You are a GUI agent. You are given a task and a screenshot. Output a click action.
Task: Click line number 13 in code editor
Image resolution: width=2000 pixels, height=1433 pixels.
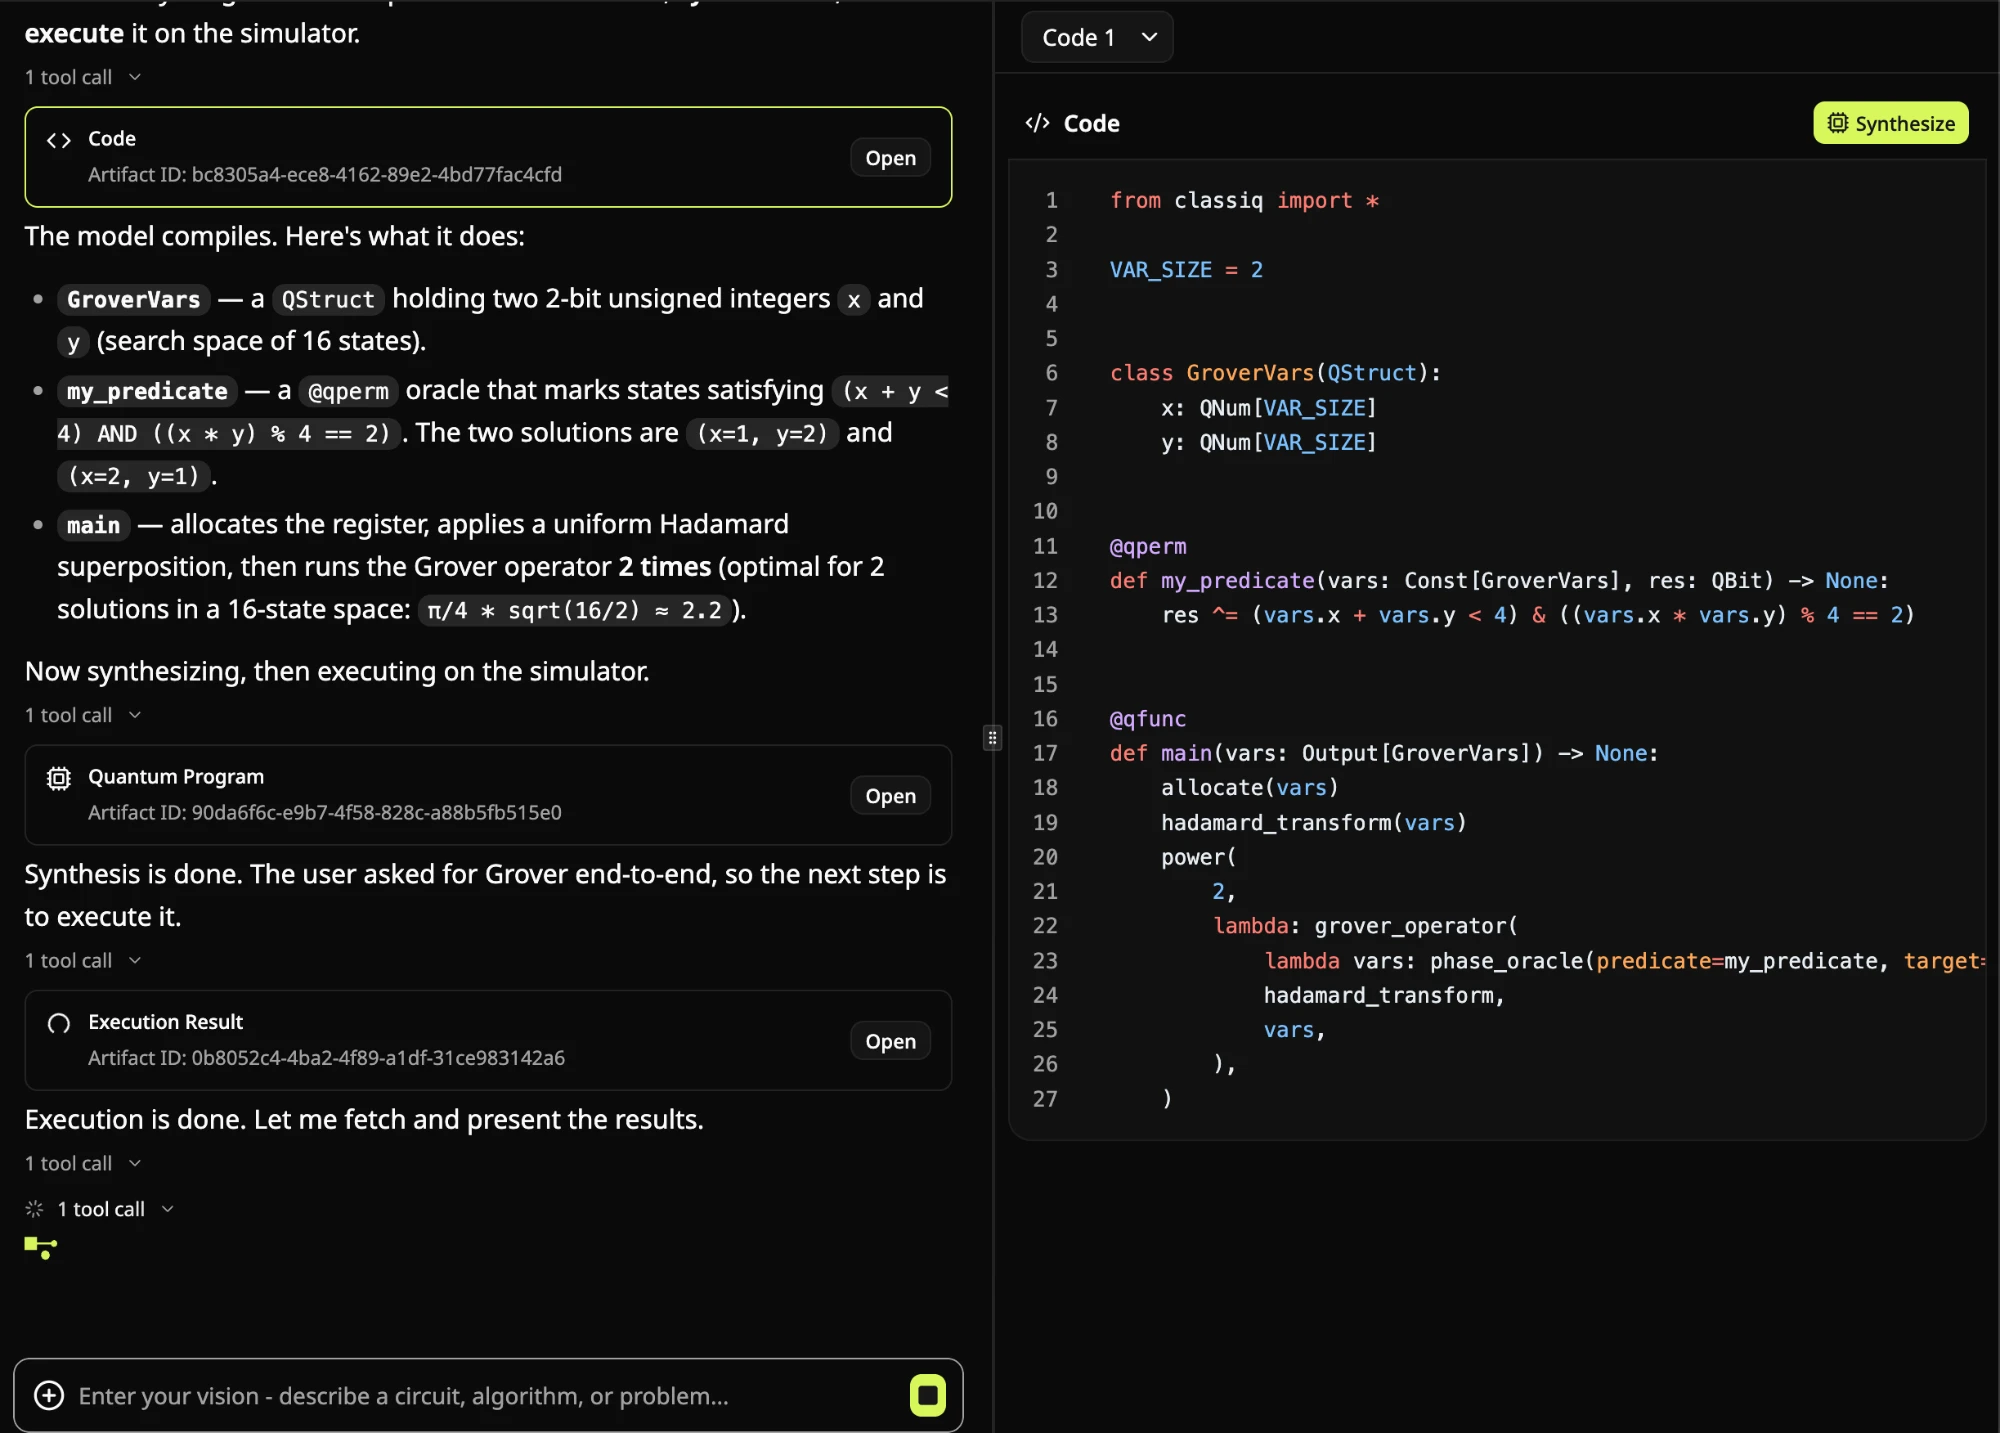pos(1045,615)
